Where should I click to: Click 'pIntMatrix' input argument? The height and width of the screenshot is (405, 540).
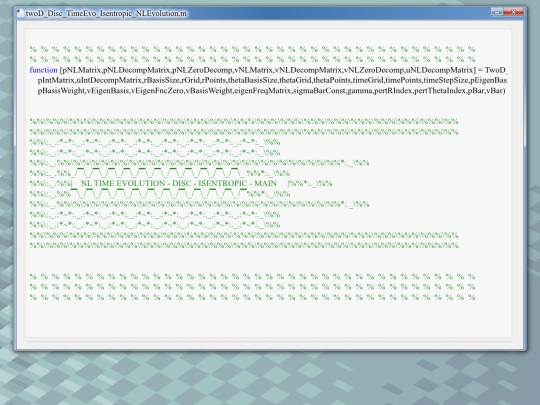[x=56, y=80]
